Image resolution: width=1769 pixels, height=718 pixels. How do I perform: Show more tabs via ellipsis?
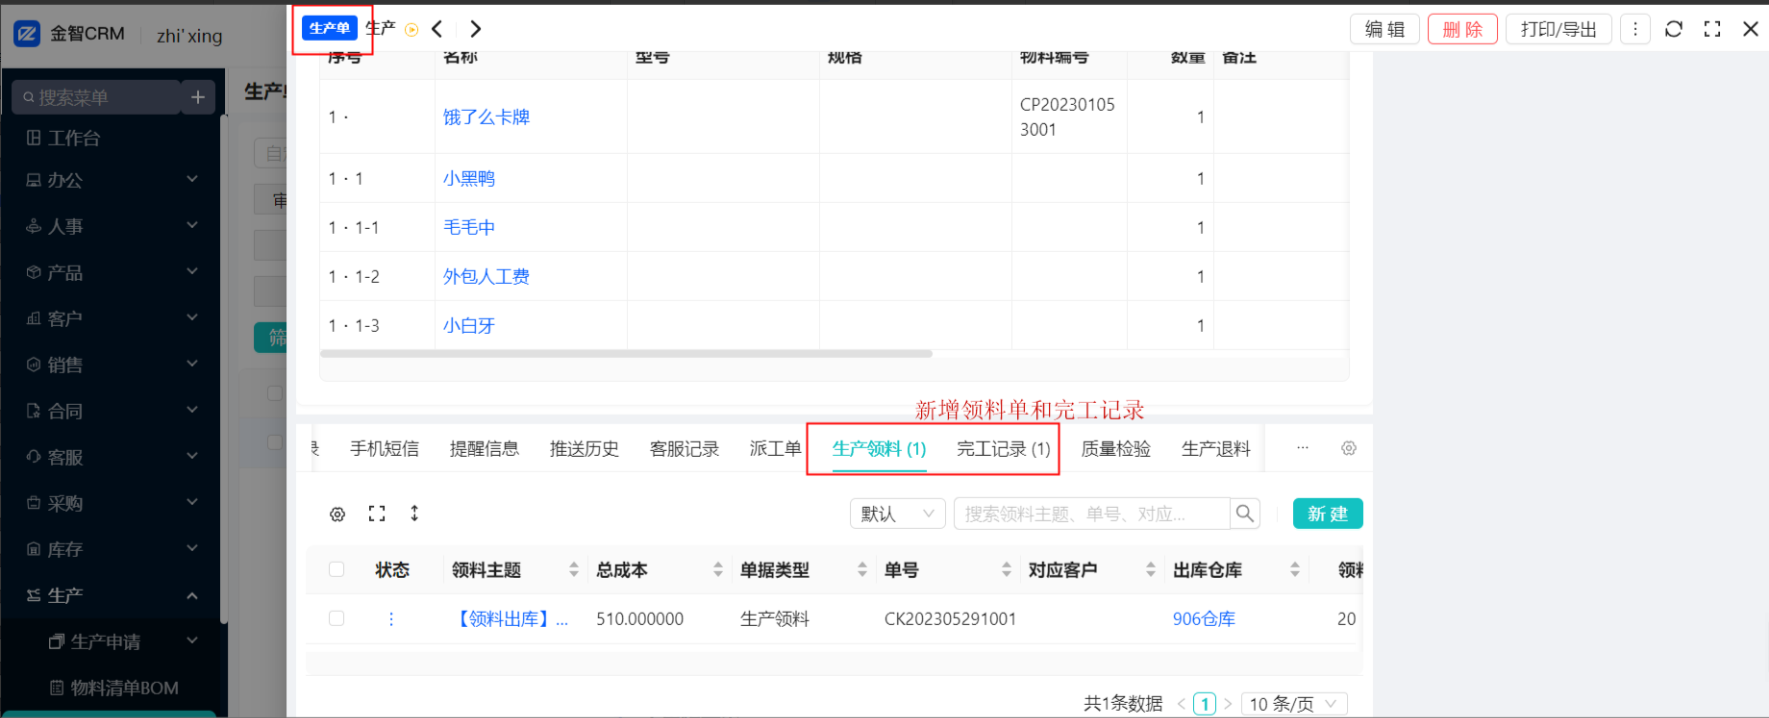pyautogui.click(x=1302, y=448)
